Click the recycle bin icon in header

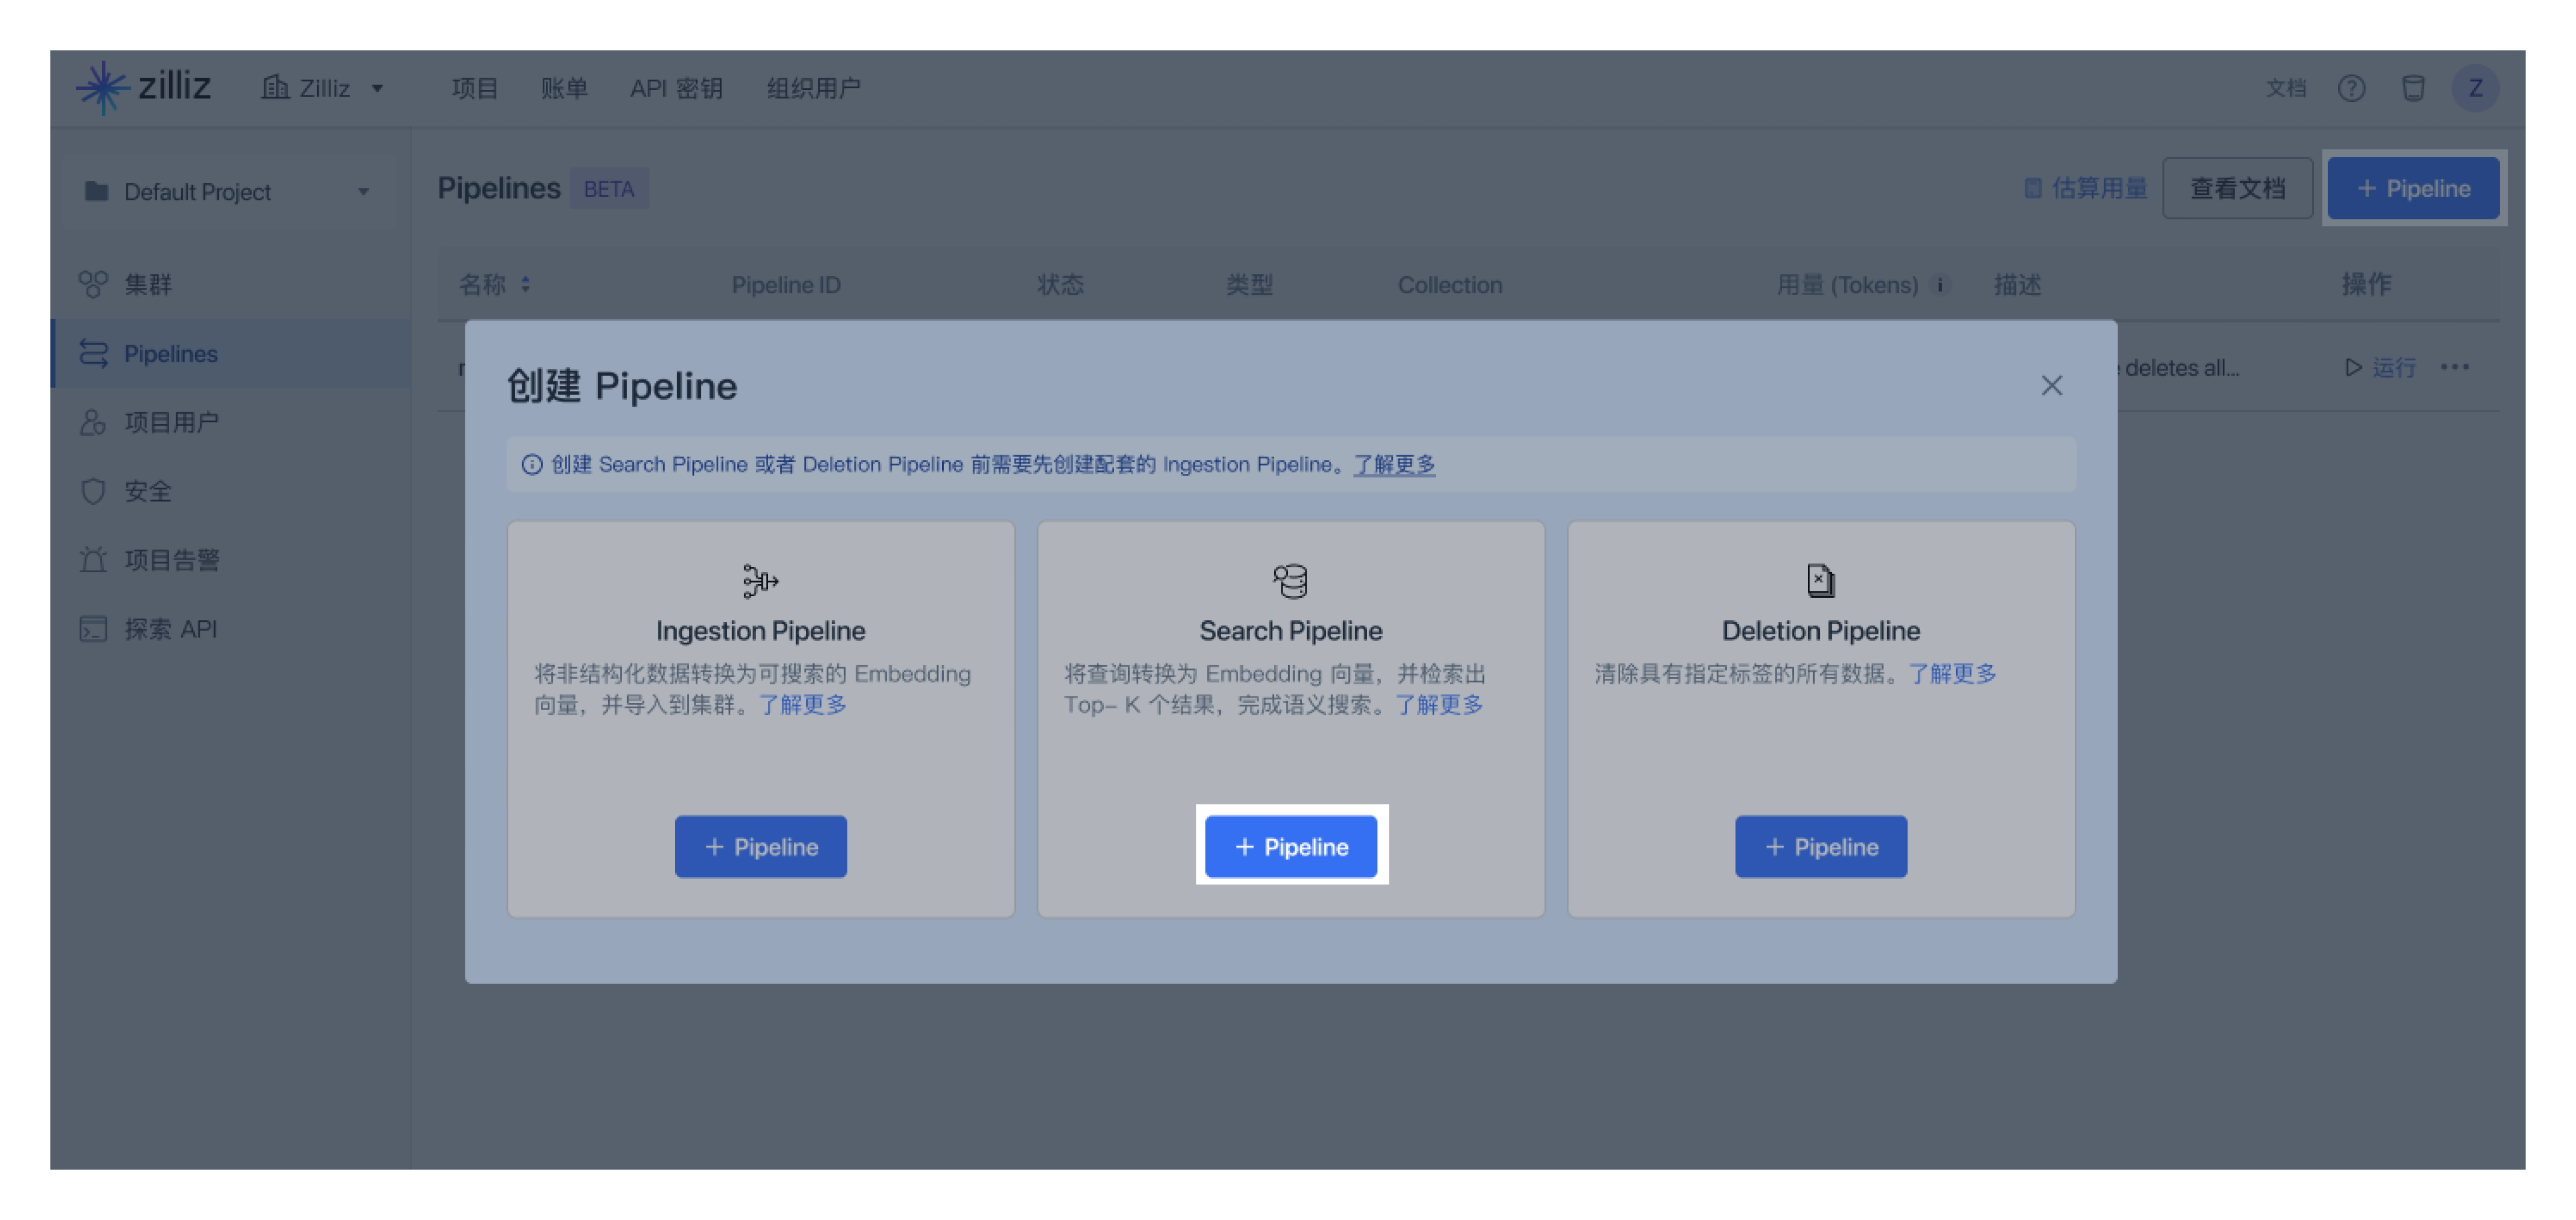click(x=2413, y=88)
